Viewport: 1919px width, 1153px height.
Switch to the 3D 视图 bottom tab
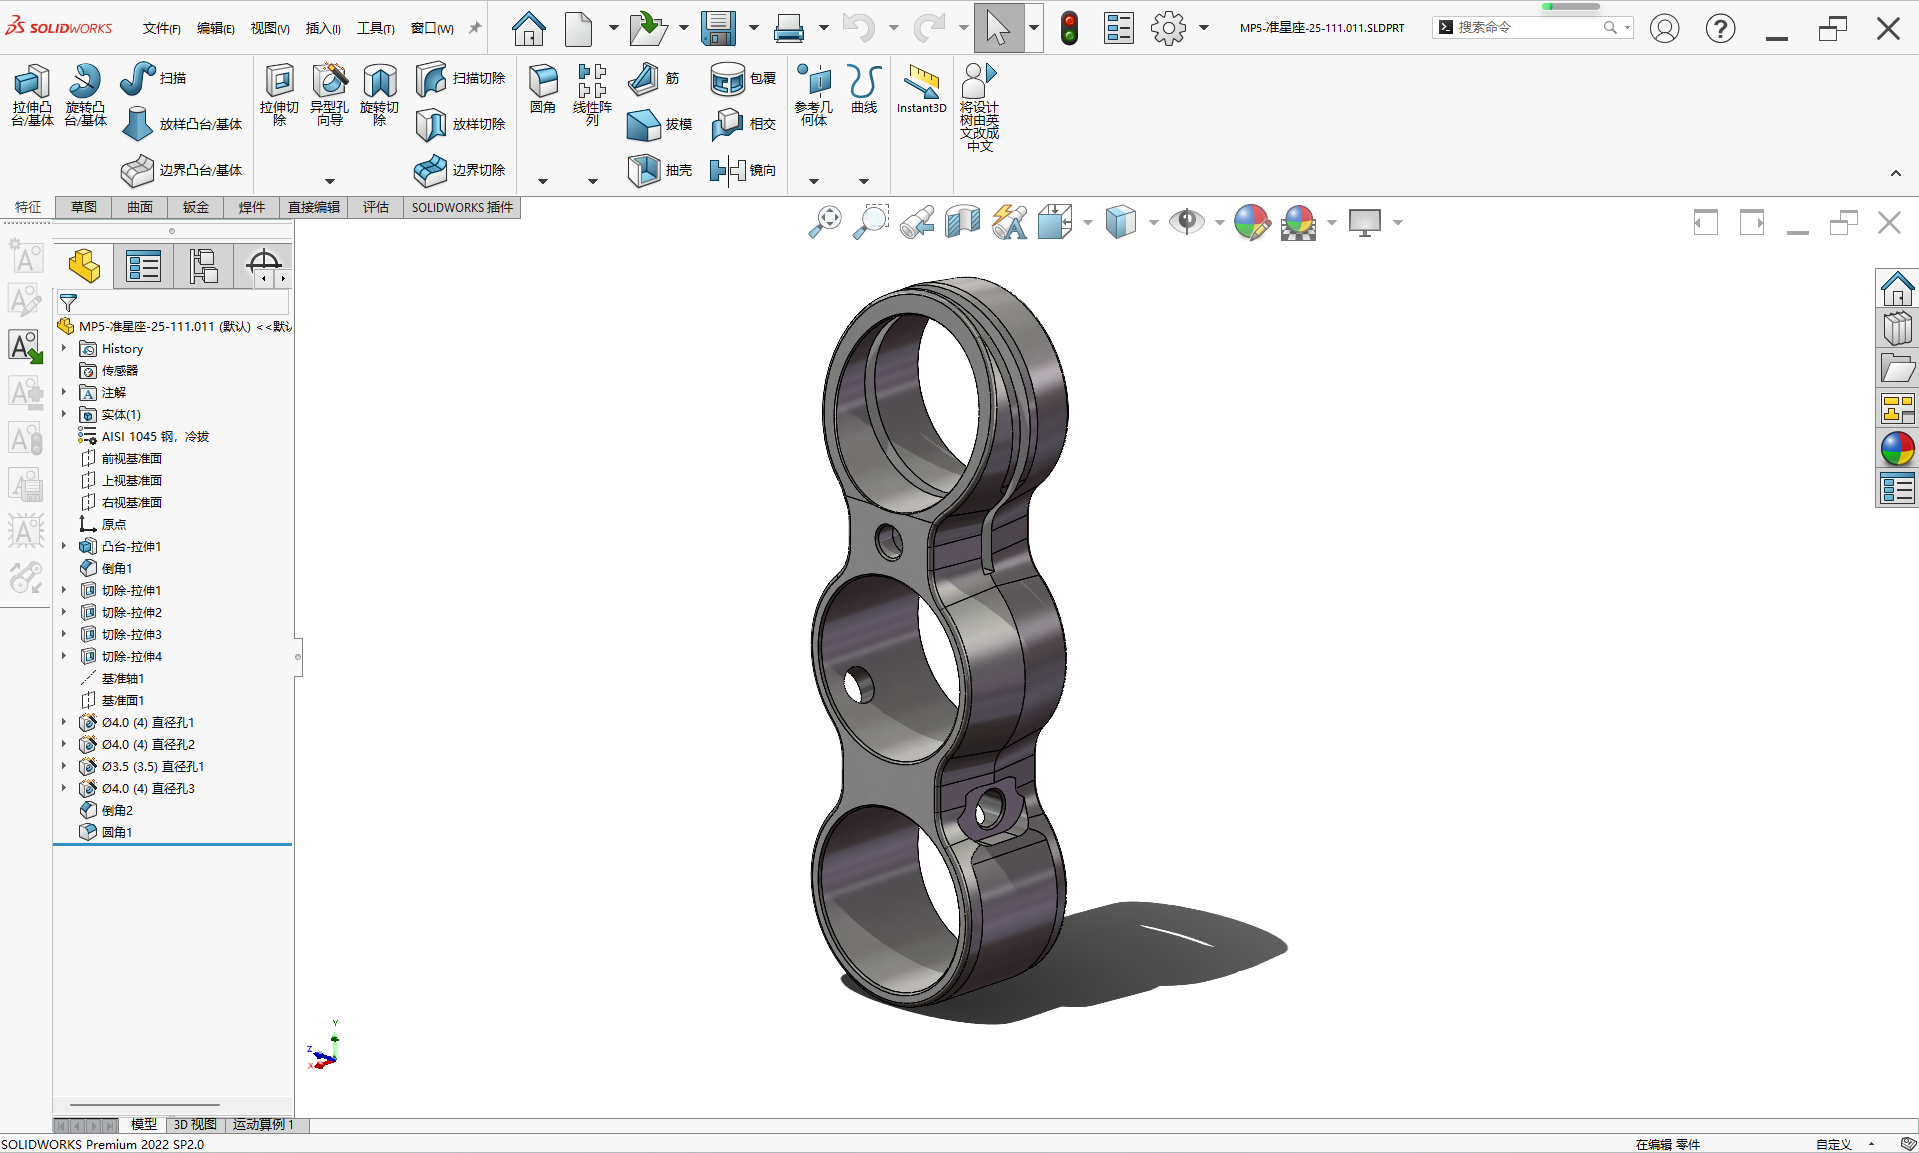(x=195, y=1125)
